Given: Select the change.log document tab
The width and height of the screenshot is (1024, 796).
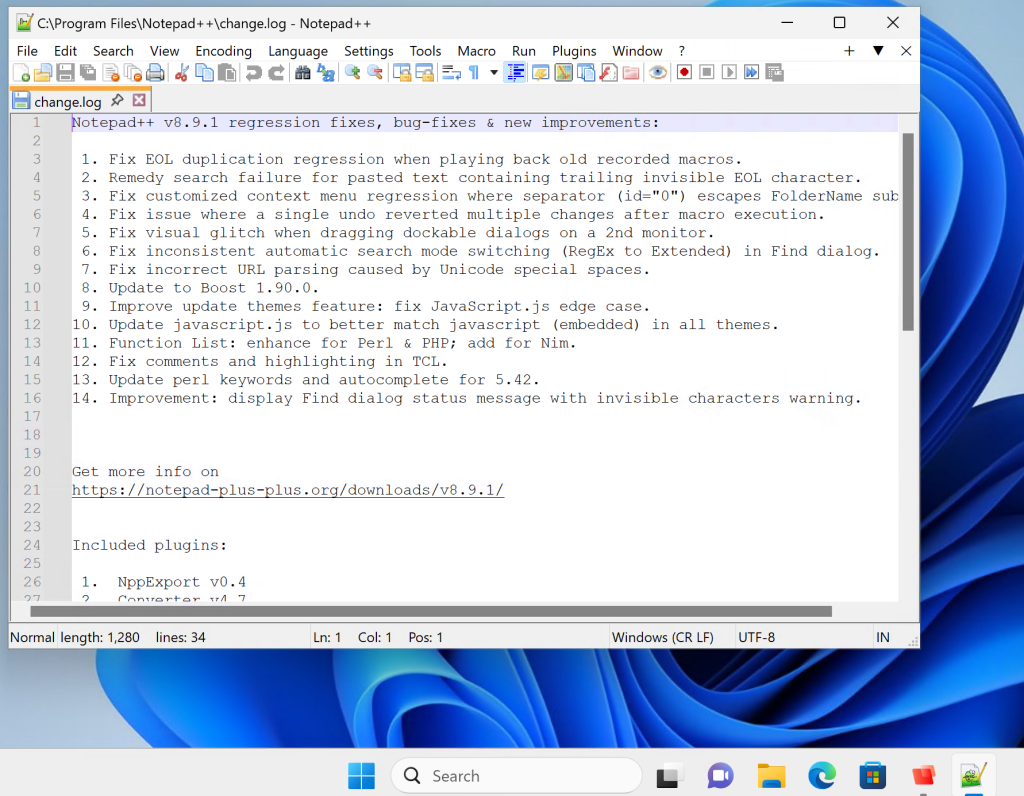Looking at the screenshot, I should tap(68, 101).
